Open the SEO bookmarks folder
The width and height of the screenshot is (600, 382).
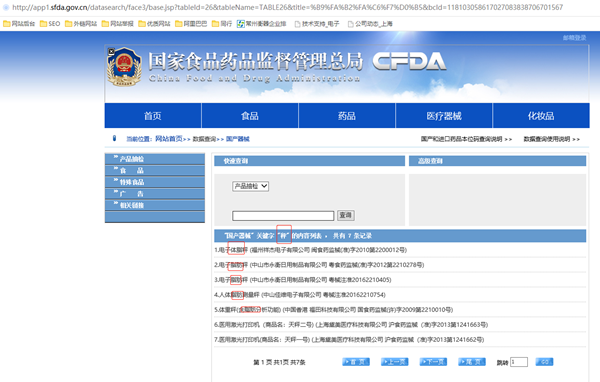[50, 24]
